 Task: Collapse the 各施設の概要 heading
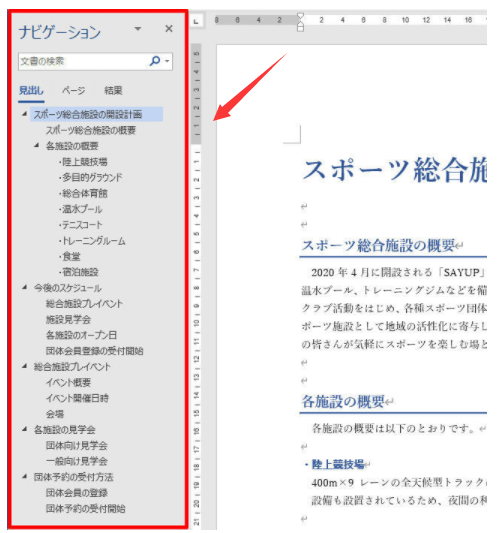[x=37, y=145]
